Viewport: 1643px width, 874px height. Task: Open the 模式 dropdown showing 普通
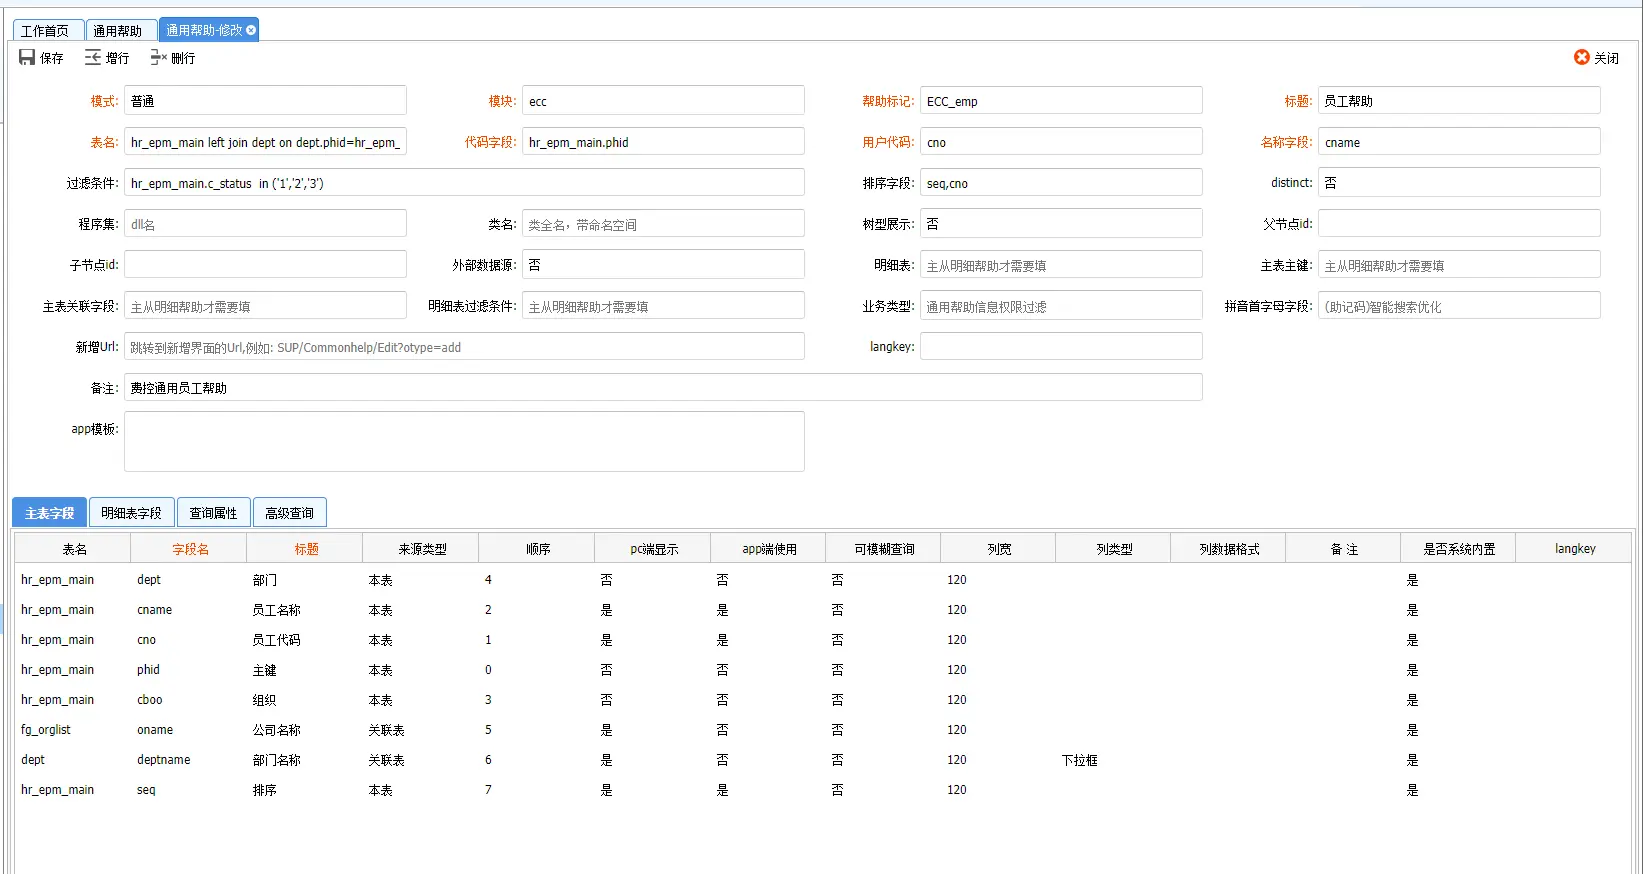click(x=265, y=100)
